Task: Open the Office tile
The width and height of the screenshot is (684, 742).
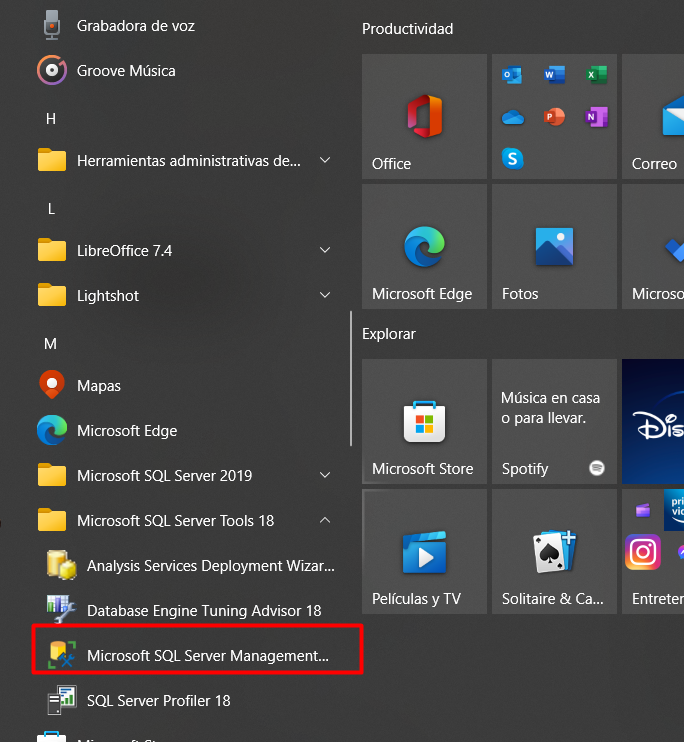Action: click(424, 116)
